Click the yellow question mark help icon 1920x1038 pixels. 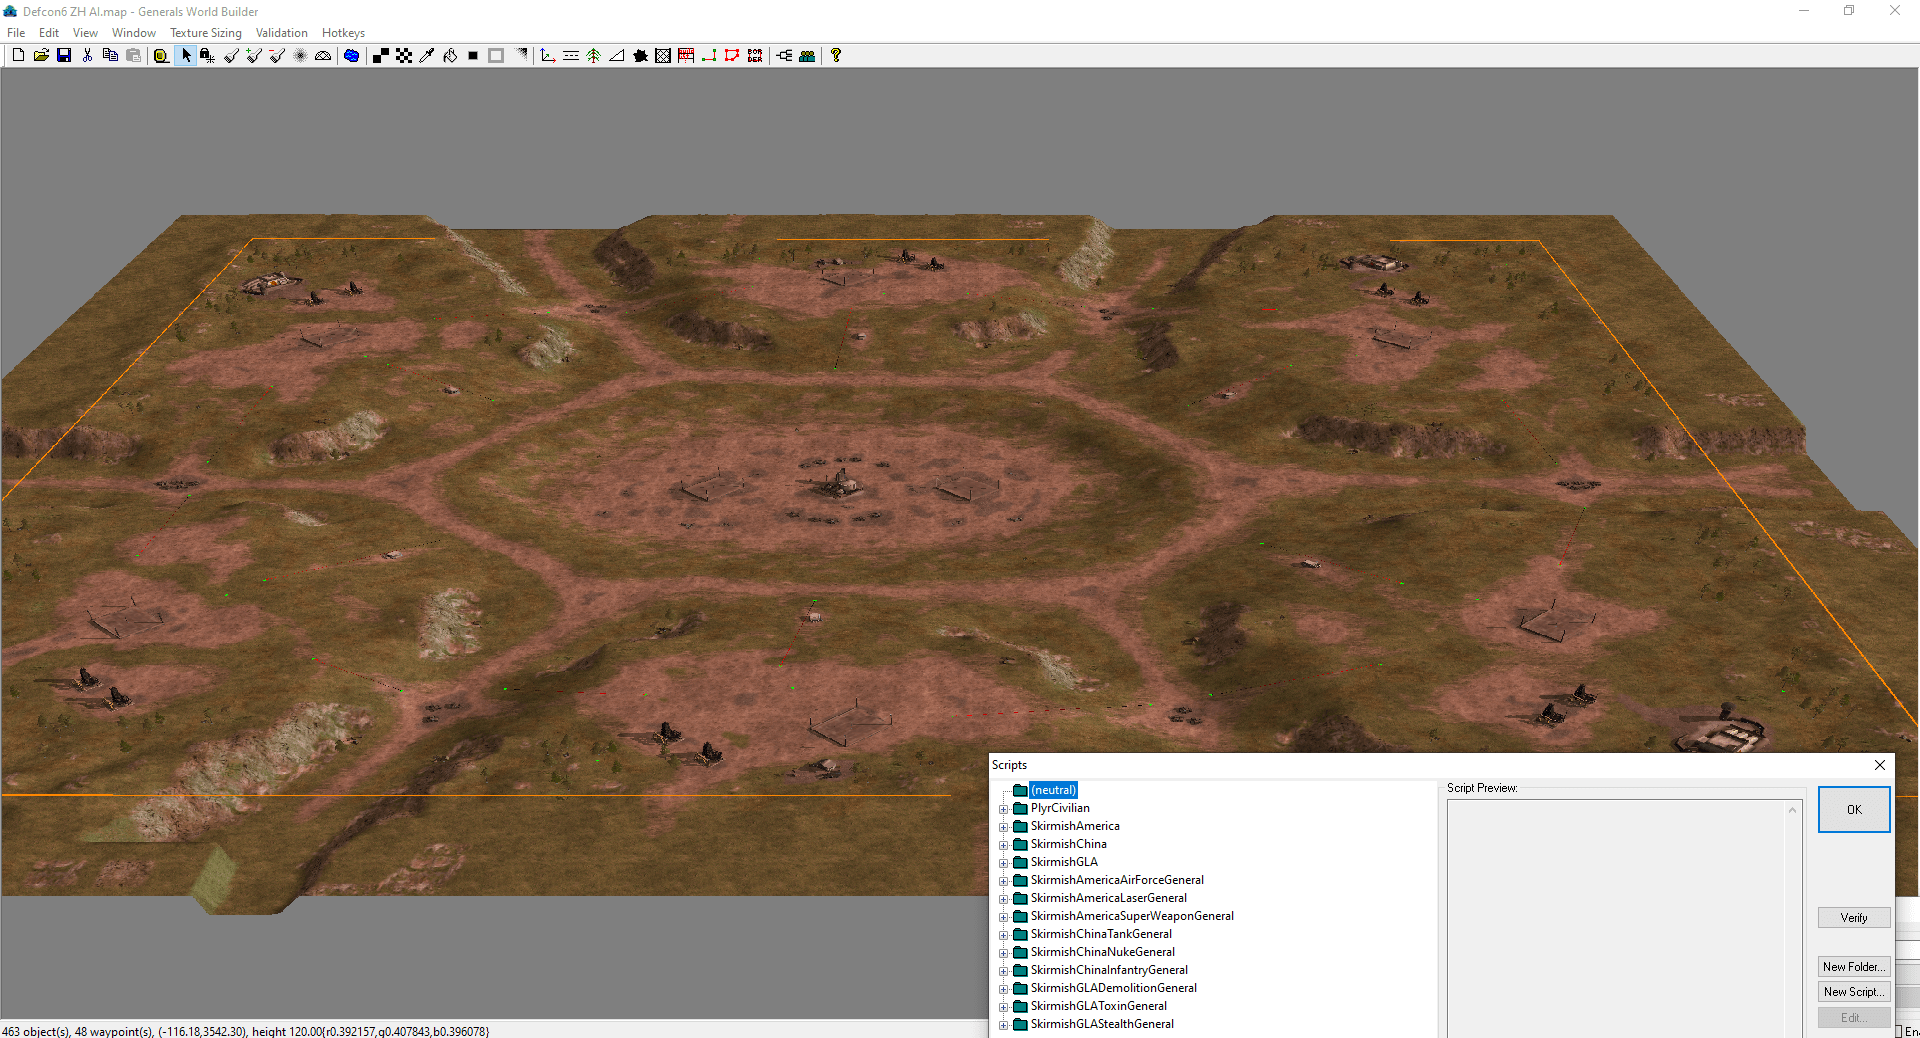836,56
